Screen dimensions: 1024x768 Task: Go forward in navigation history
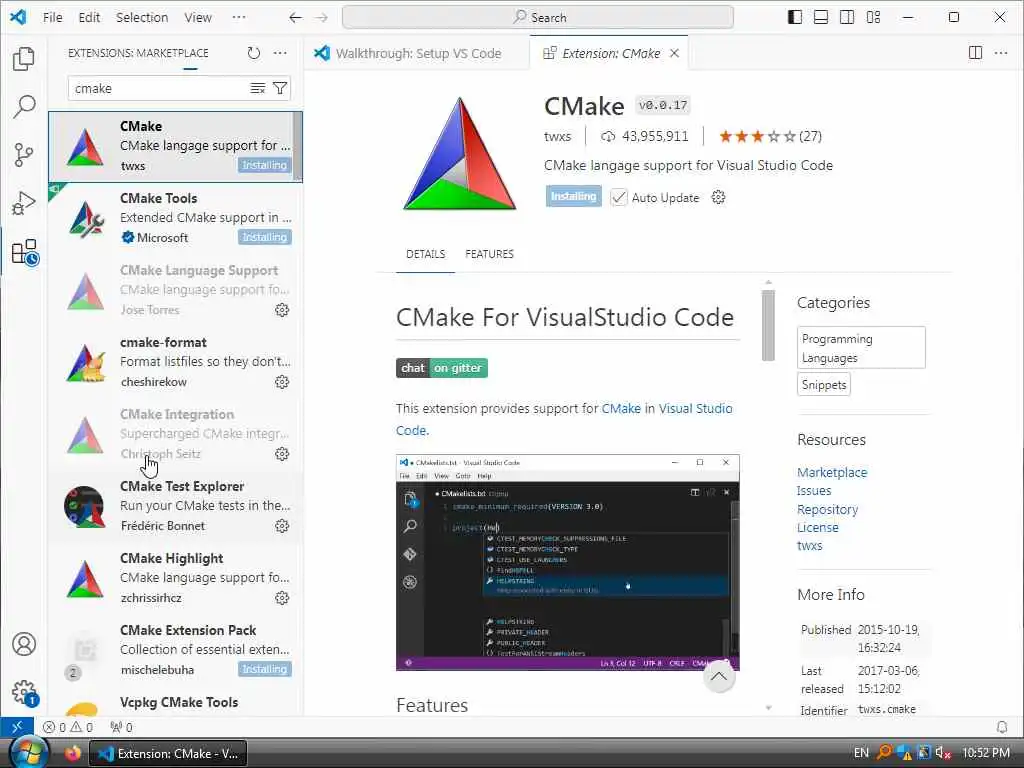pyautogui.click(x=321, y=18)
